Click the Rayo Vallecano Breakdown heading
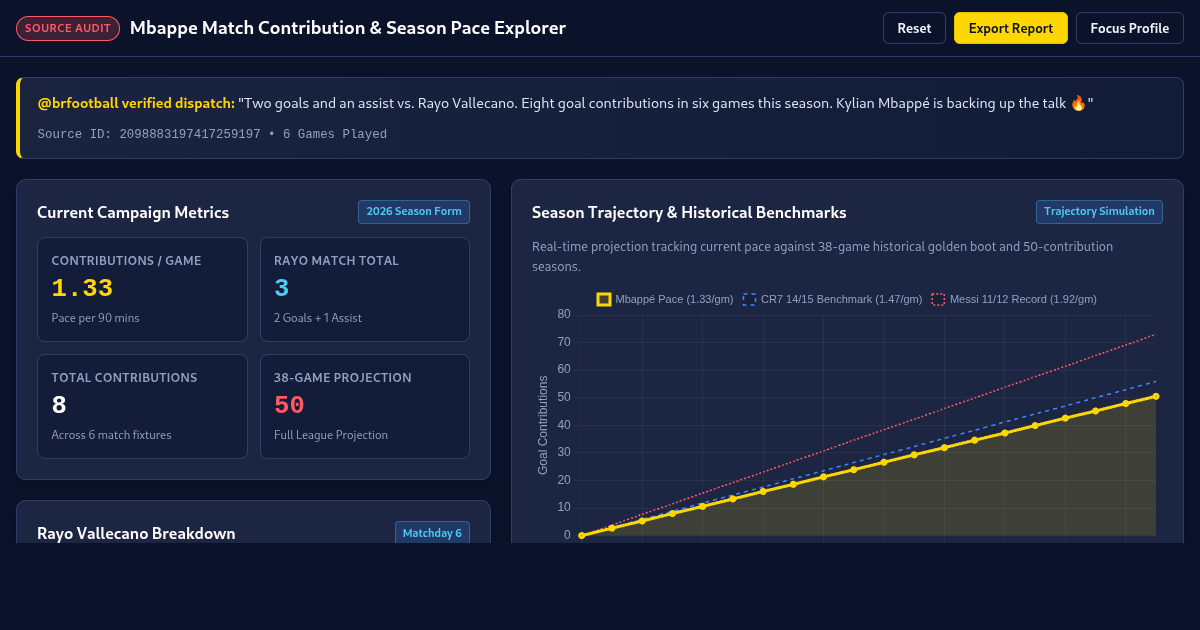1200x630 pixels. 136,533
